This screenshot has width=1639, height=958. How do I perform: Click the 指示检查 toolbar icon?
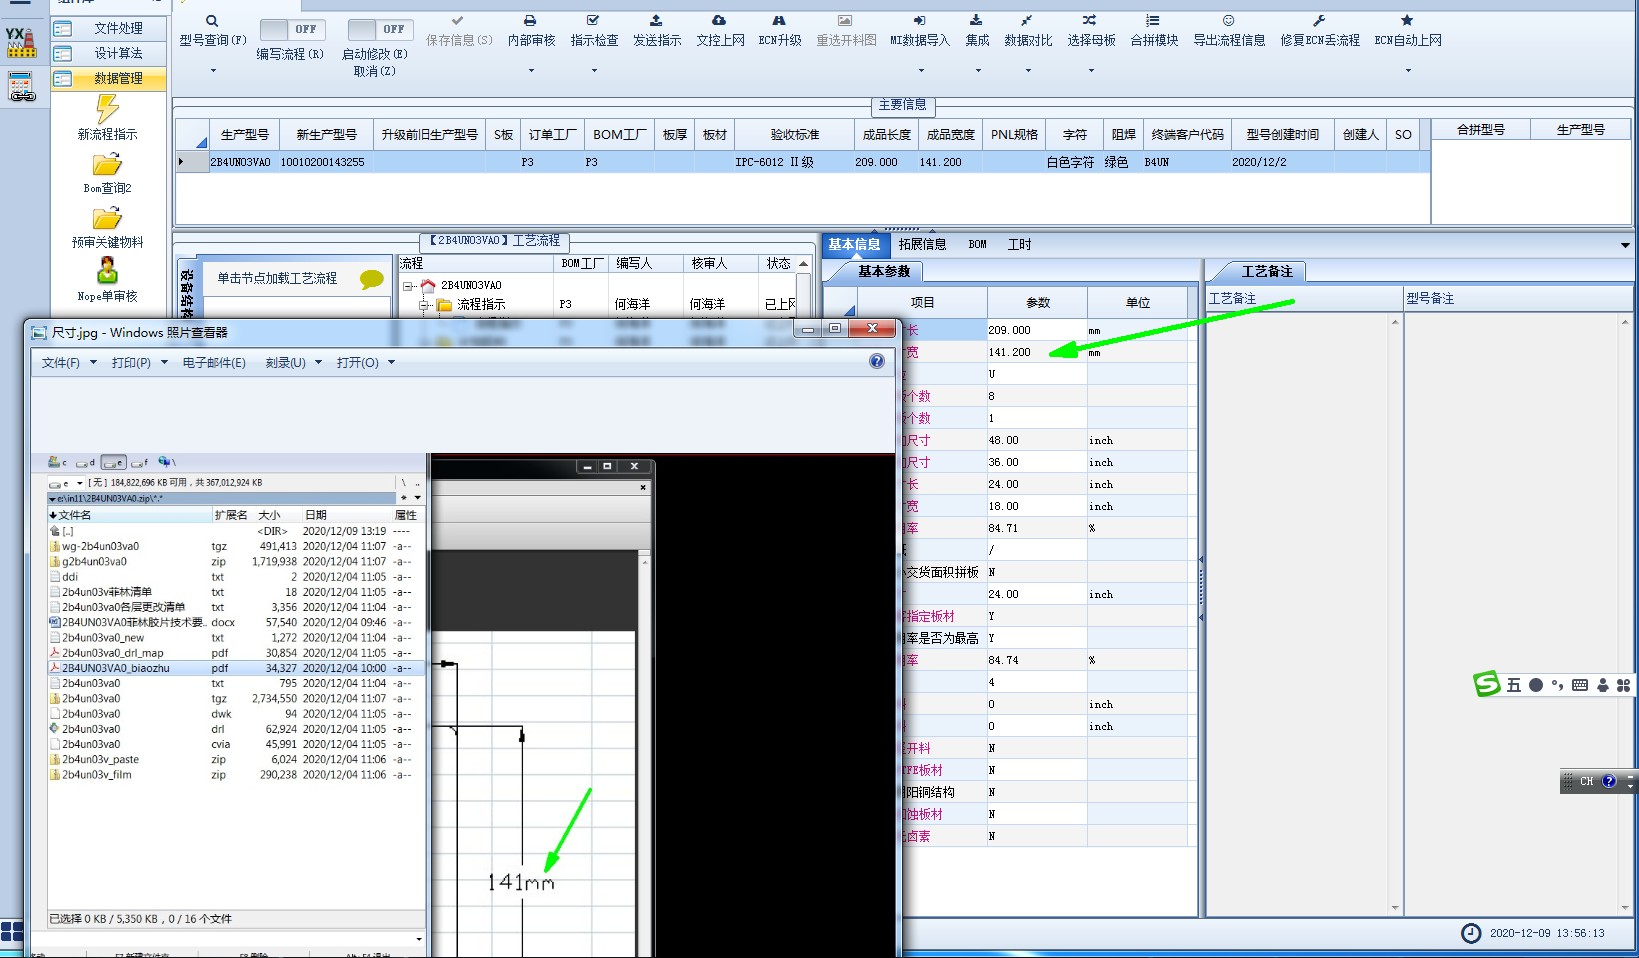click(594, 21)
